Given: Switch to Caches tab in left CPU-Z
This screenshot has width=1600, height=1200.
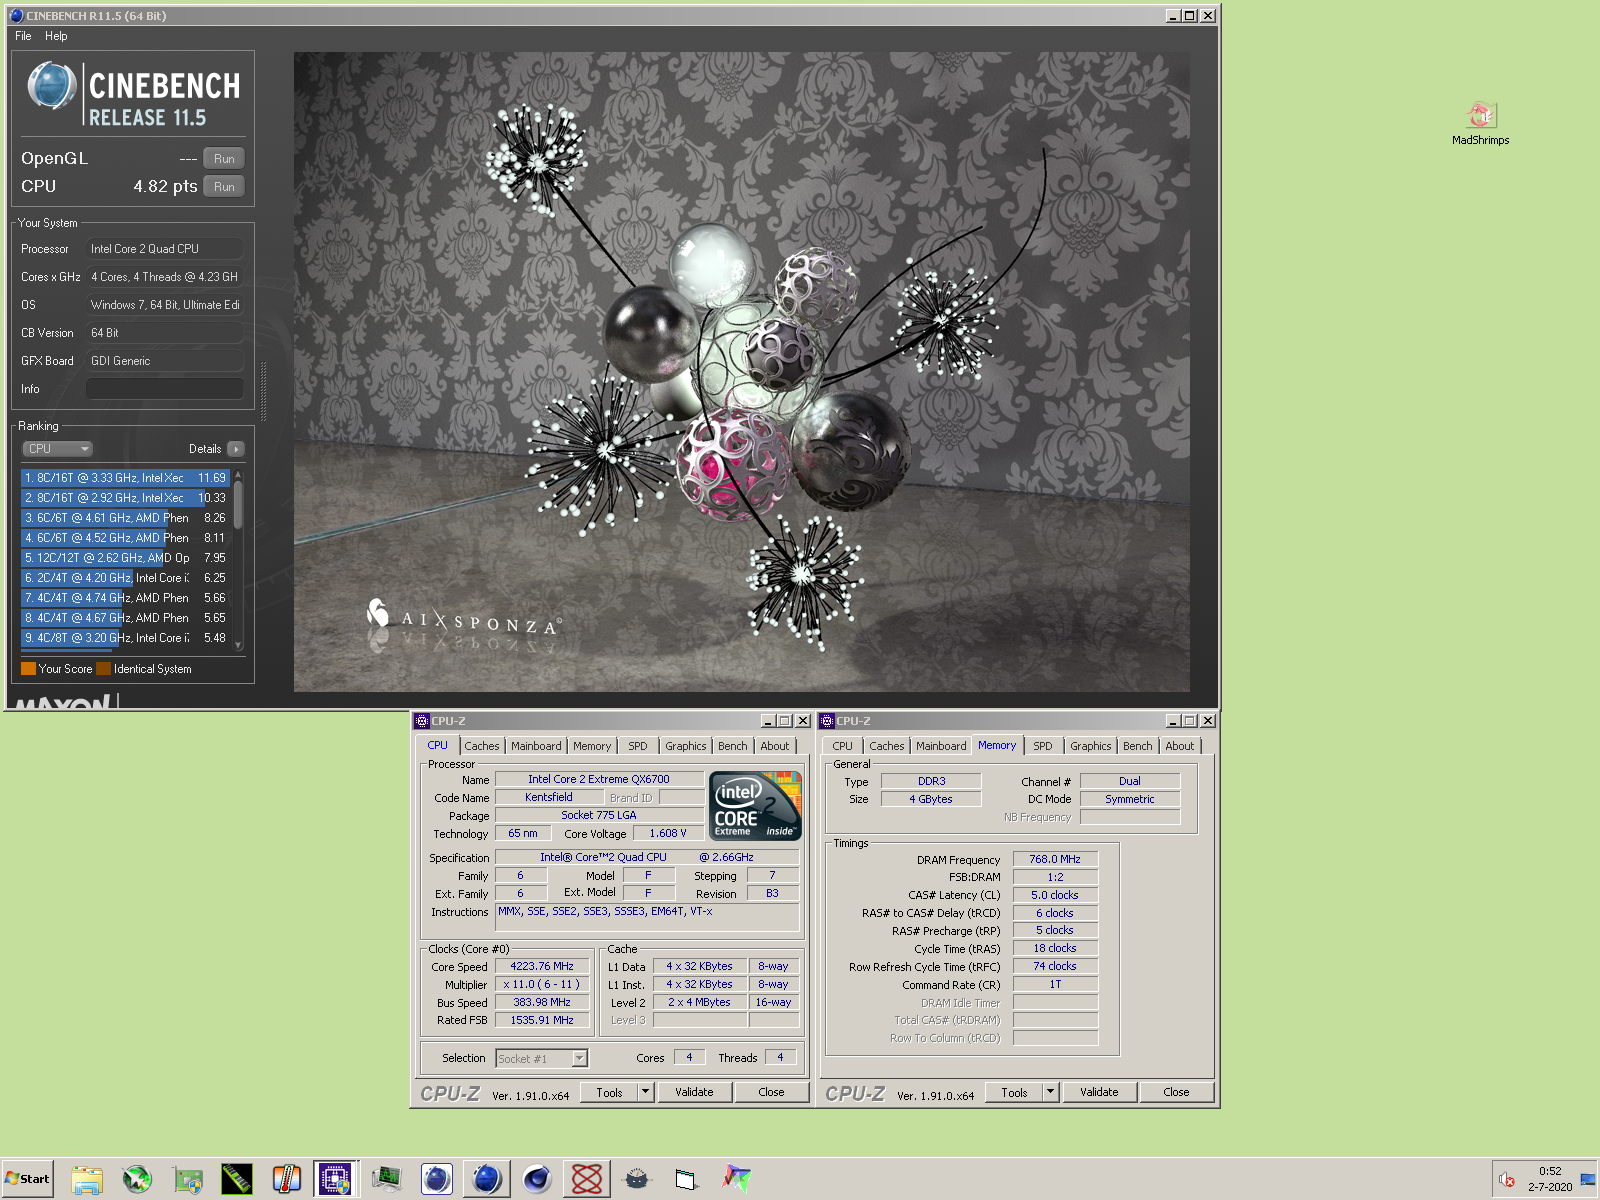Looking at the screenshot, I should pos(481,746).
